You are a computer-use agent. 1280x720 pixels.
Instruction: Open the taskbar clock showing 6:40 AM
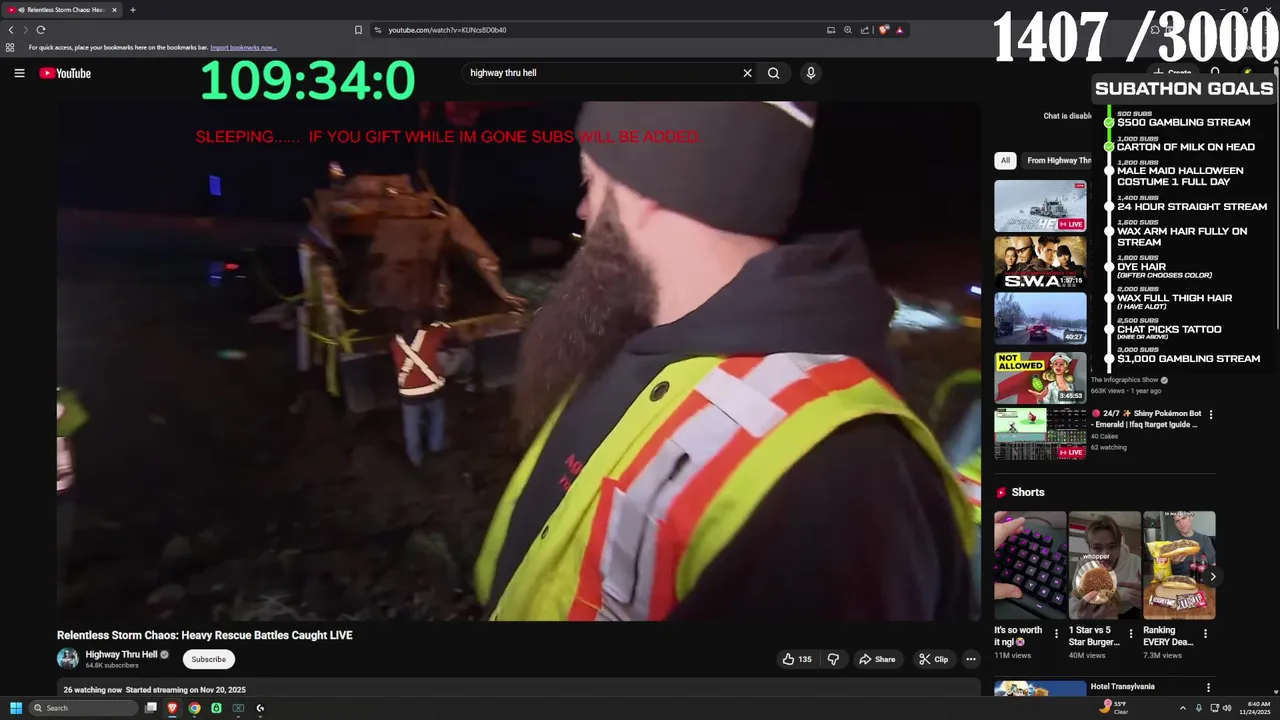coord(1255,708)
